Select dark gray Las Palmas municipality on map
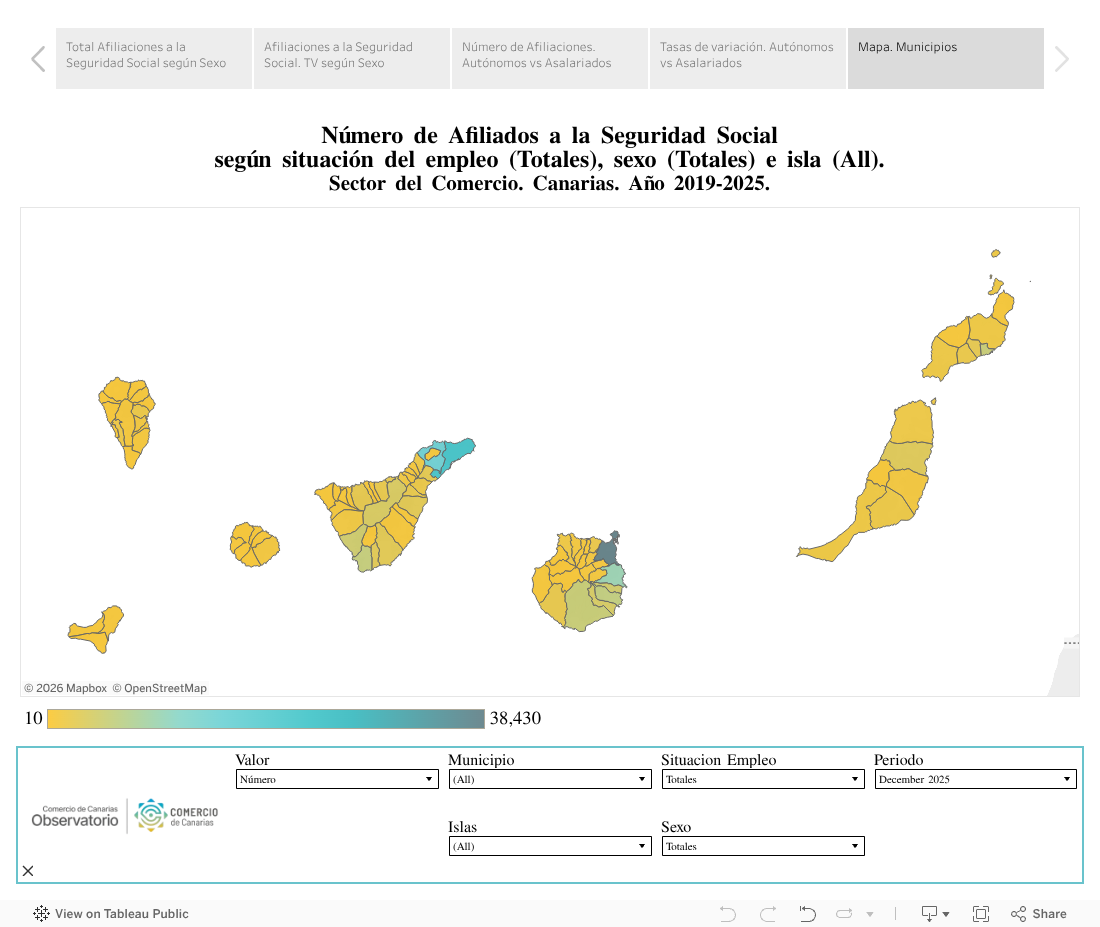The height and width of the screenshot is (927, 1100). click(x=607, y=553)
